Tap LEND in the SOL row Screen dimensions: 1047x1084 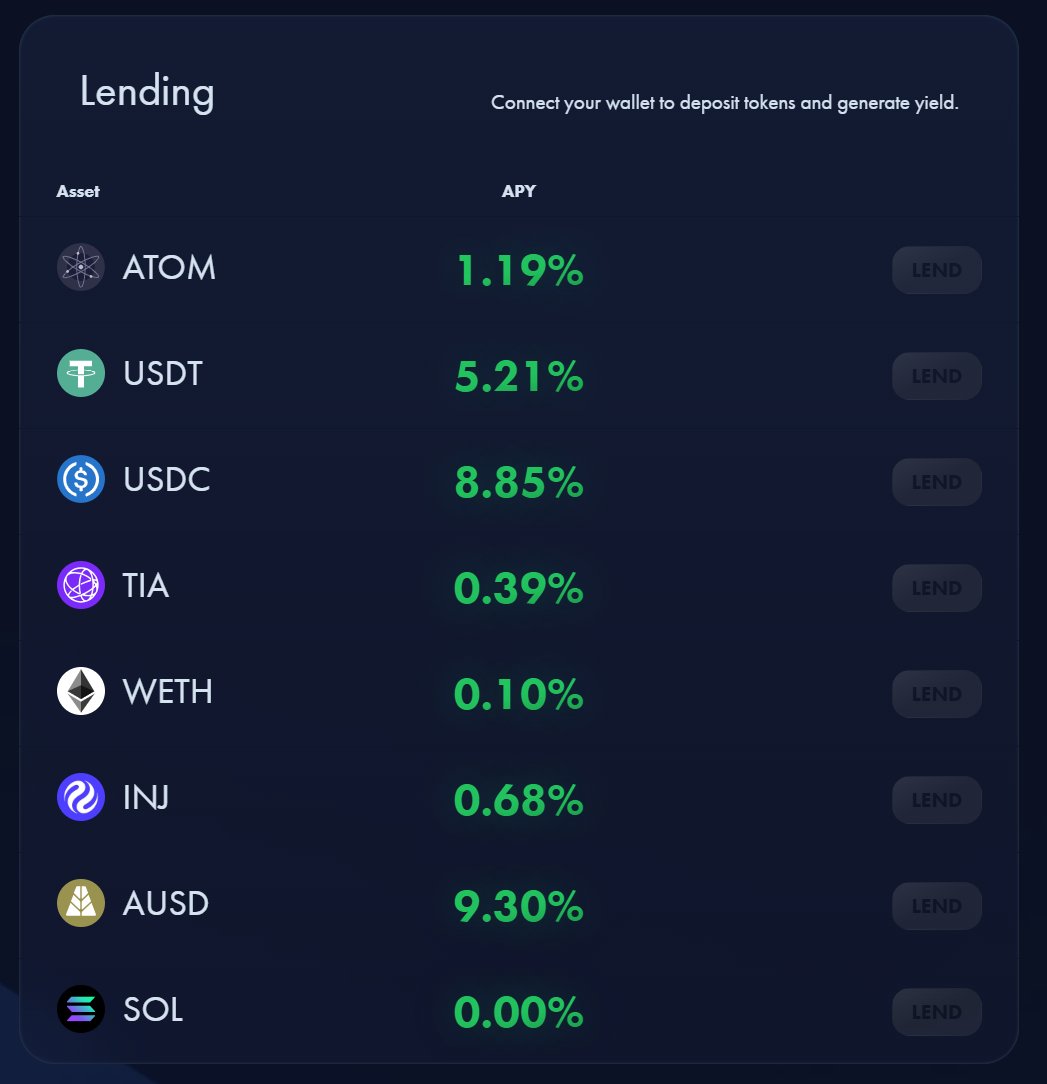936,1012
